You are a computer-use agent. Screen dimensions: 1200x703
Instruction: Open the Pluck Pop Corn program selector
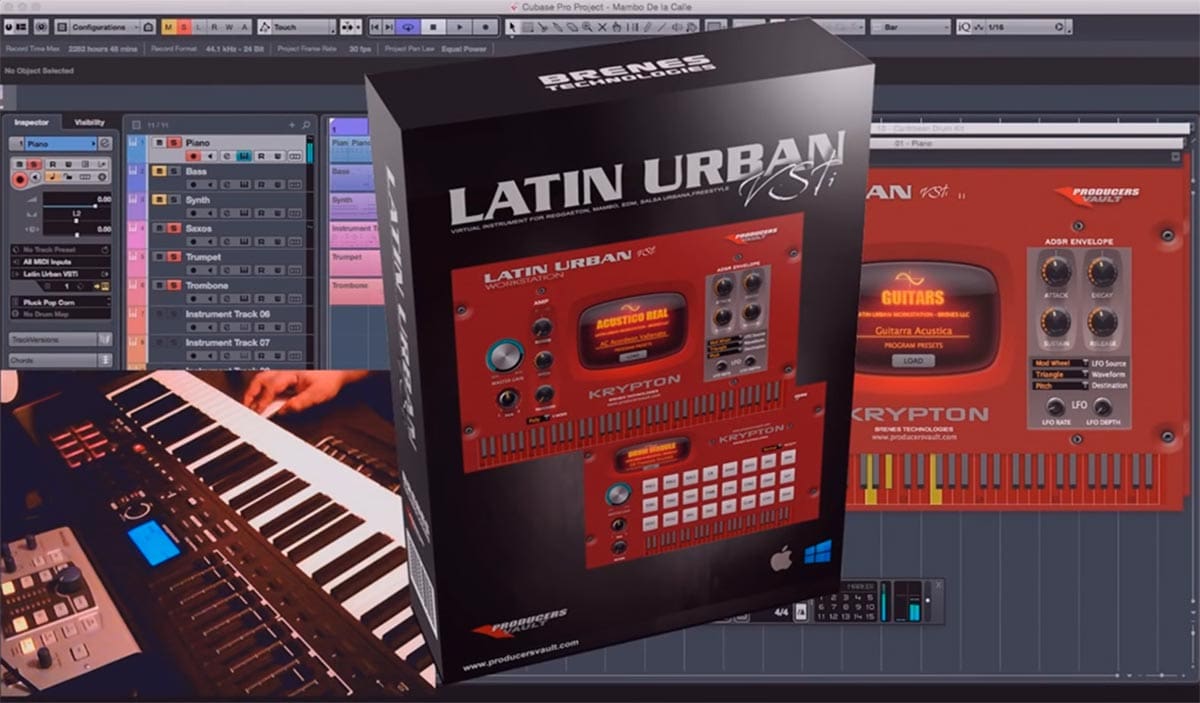click(x=60, y=300)
